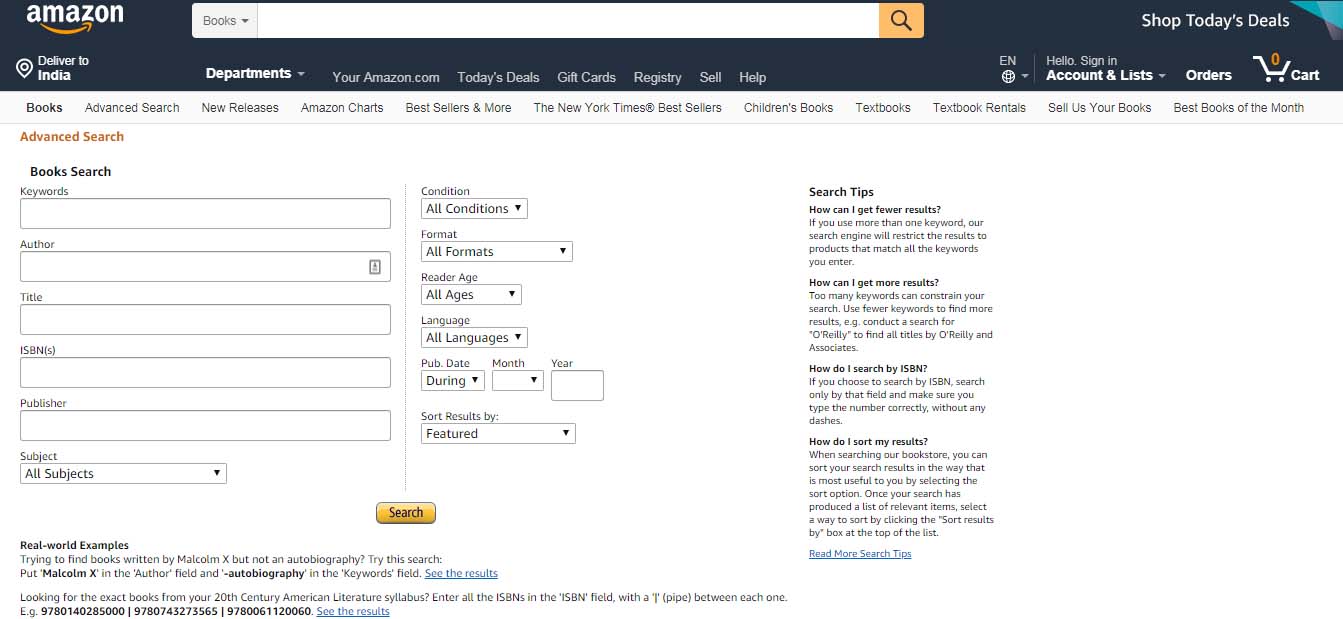This screenshot has width=1343, height=619.
Task: Click Read More Search Tips
Action: click(x=859, y=553)
